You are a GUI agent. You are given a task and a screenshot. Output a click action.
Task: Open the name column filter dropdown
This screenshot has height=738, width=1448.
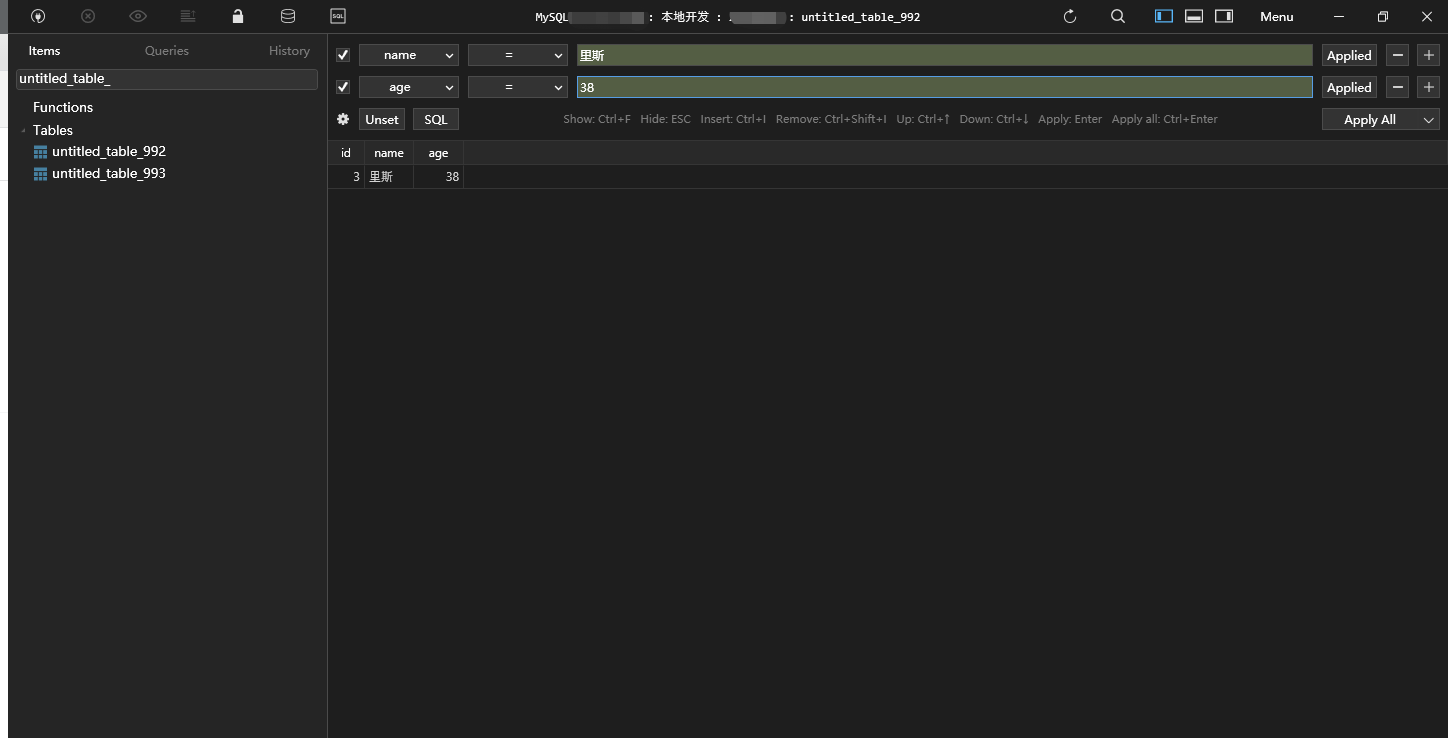pyautogui.click(x=408, y=55)
